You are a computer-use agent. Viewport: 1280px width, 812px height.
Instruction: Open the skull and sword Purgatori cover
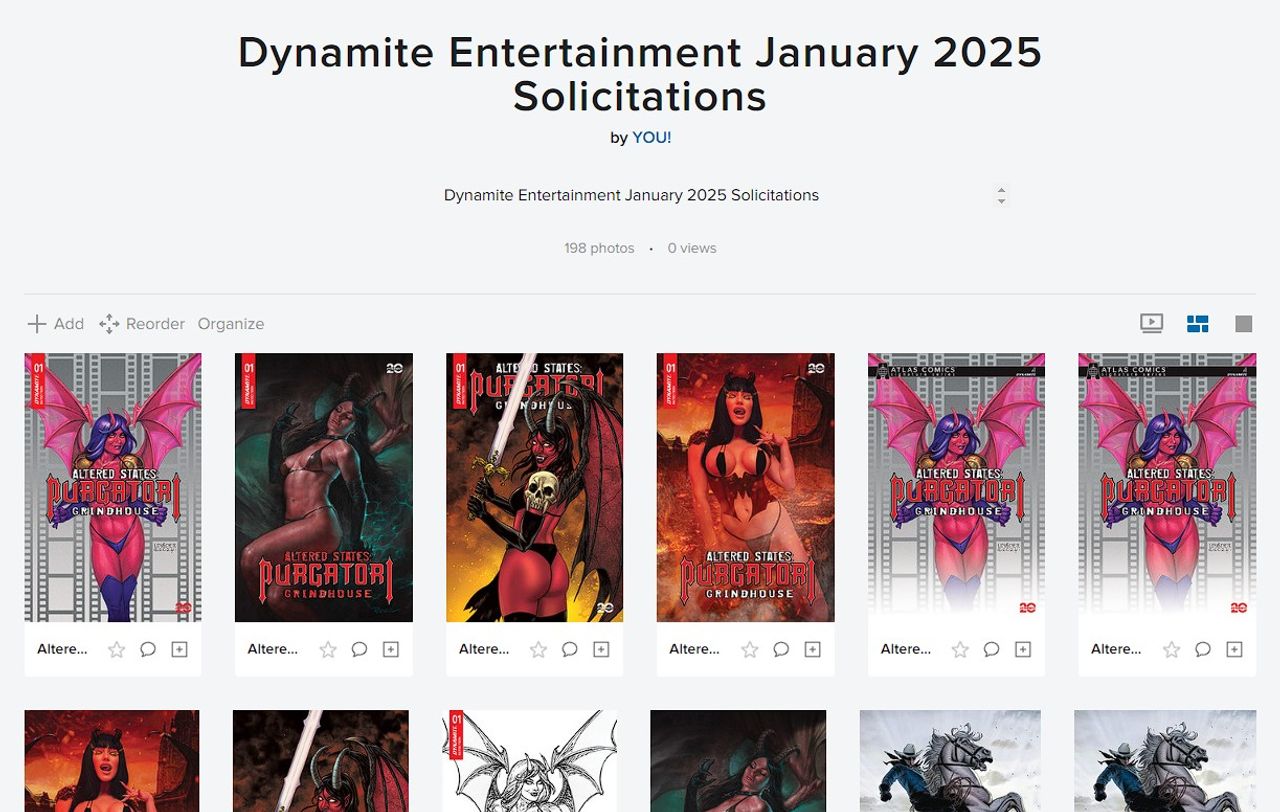[x=534, y=487]
